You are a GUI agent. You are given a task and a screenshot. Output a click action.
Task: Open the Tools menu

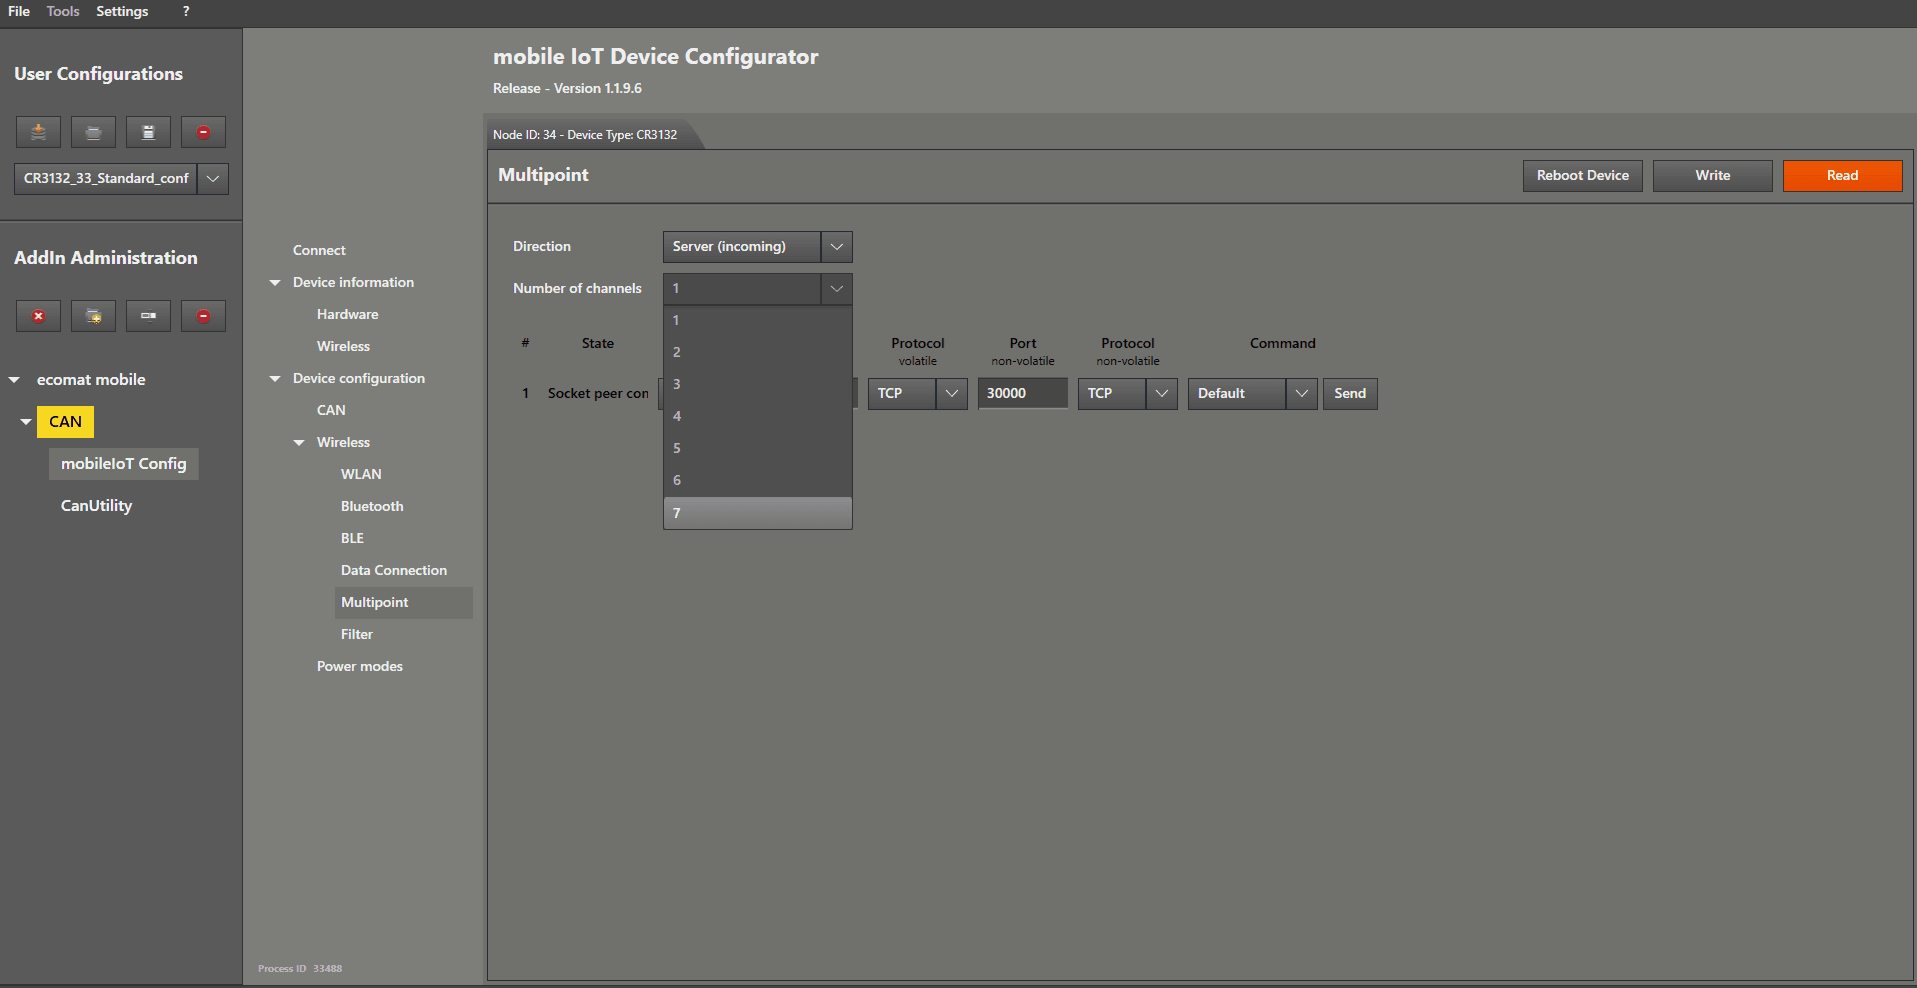click(63, 11)
